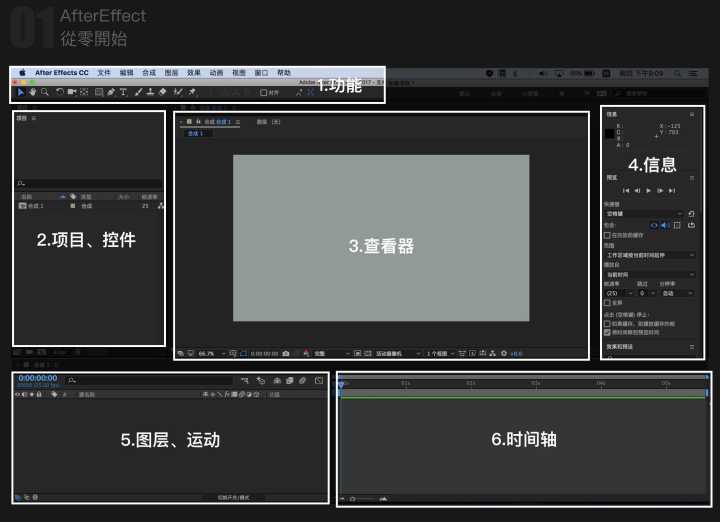This screenshot has width=720, height=522.
Task: Toggle the loop icon in preview panel
Action: click(x=692, y=225)
